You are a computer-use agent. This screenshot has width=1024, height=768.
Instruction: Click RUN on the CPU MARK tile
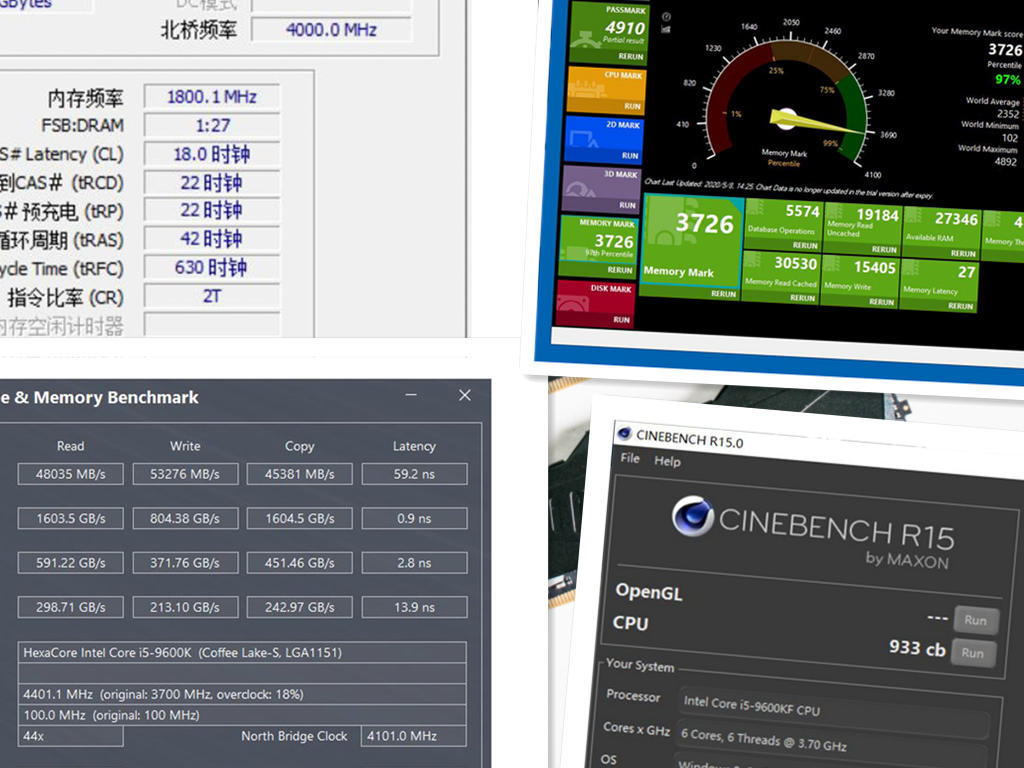point(632,106)
